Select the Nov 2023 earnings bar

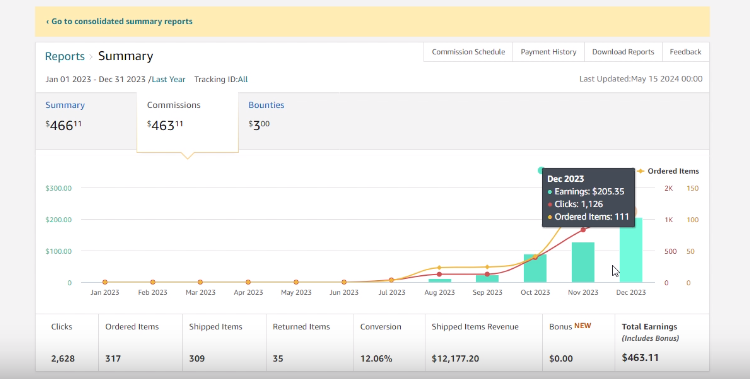[583, 262]
